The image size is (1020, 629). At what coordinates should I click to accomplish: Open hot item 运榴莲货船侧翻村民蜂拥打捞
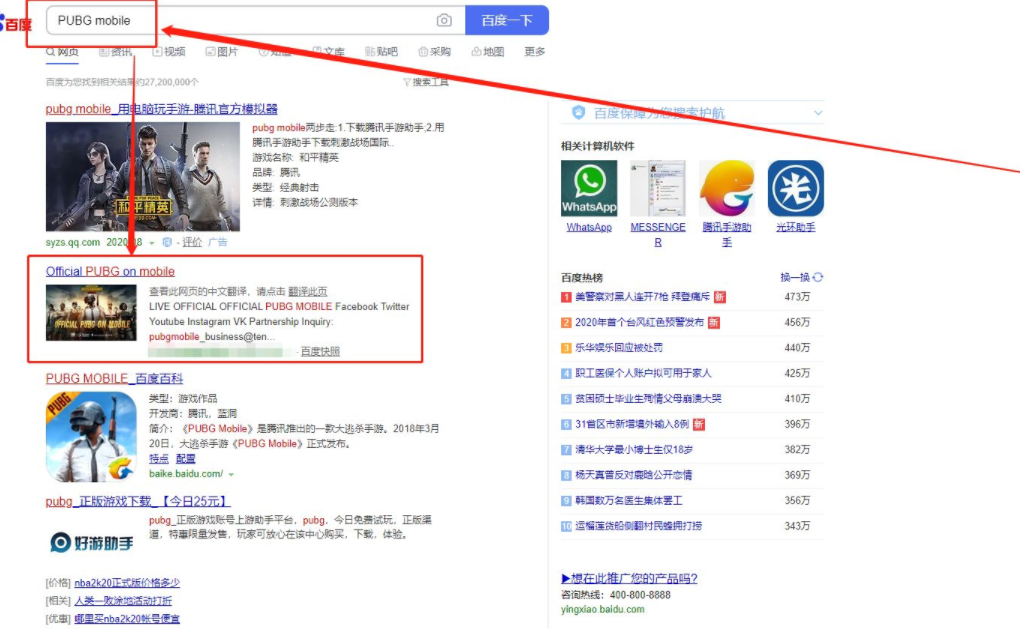click(x=639, y=526)
